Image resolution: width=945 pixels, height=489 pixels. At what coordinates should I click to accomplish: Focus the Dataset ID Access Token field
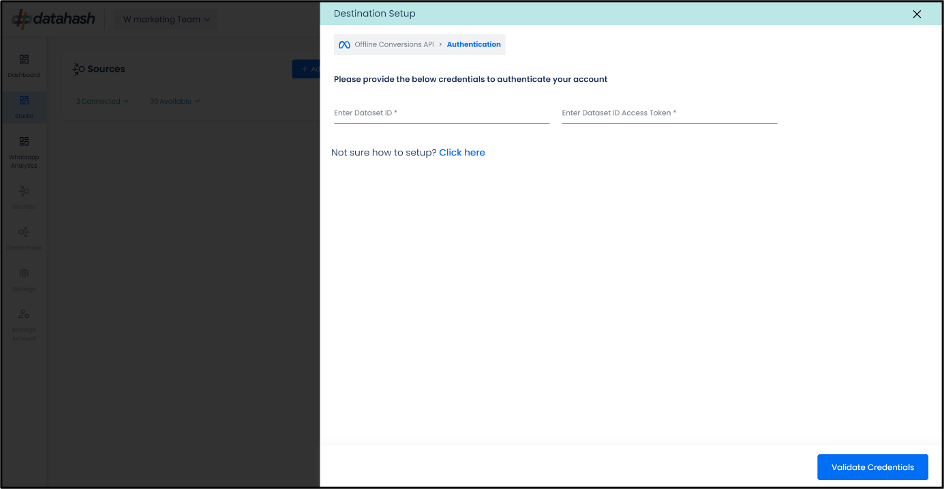[x=670, y=113]
